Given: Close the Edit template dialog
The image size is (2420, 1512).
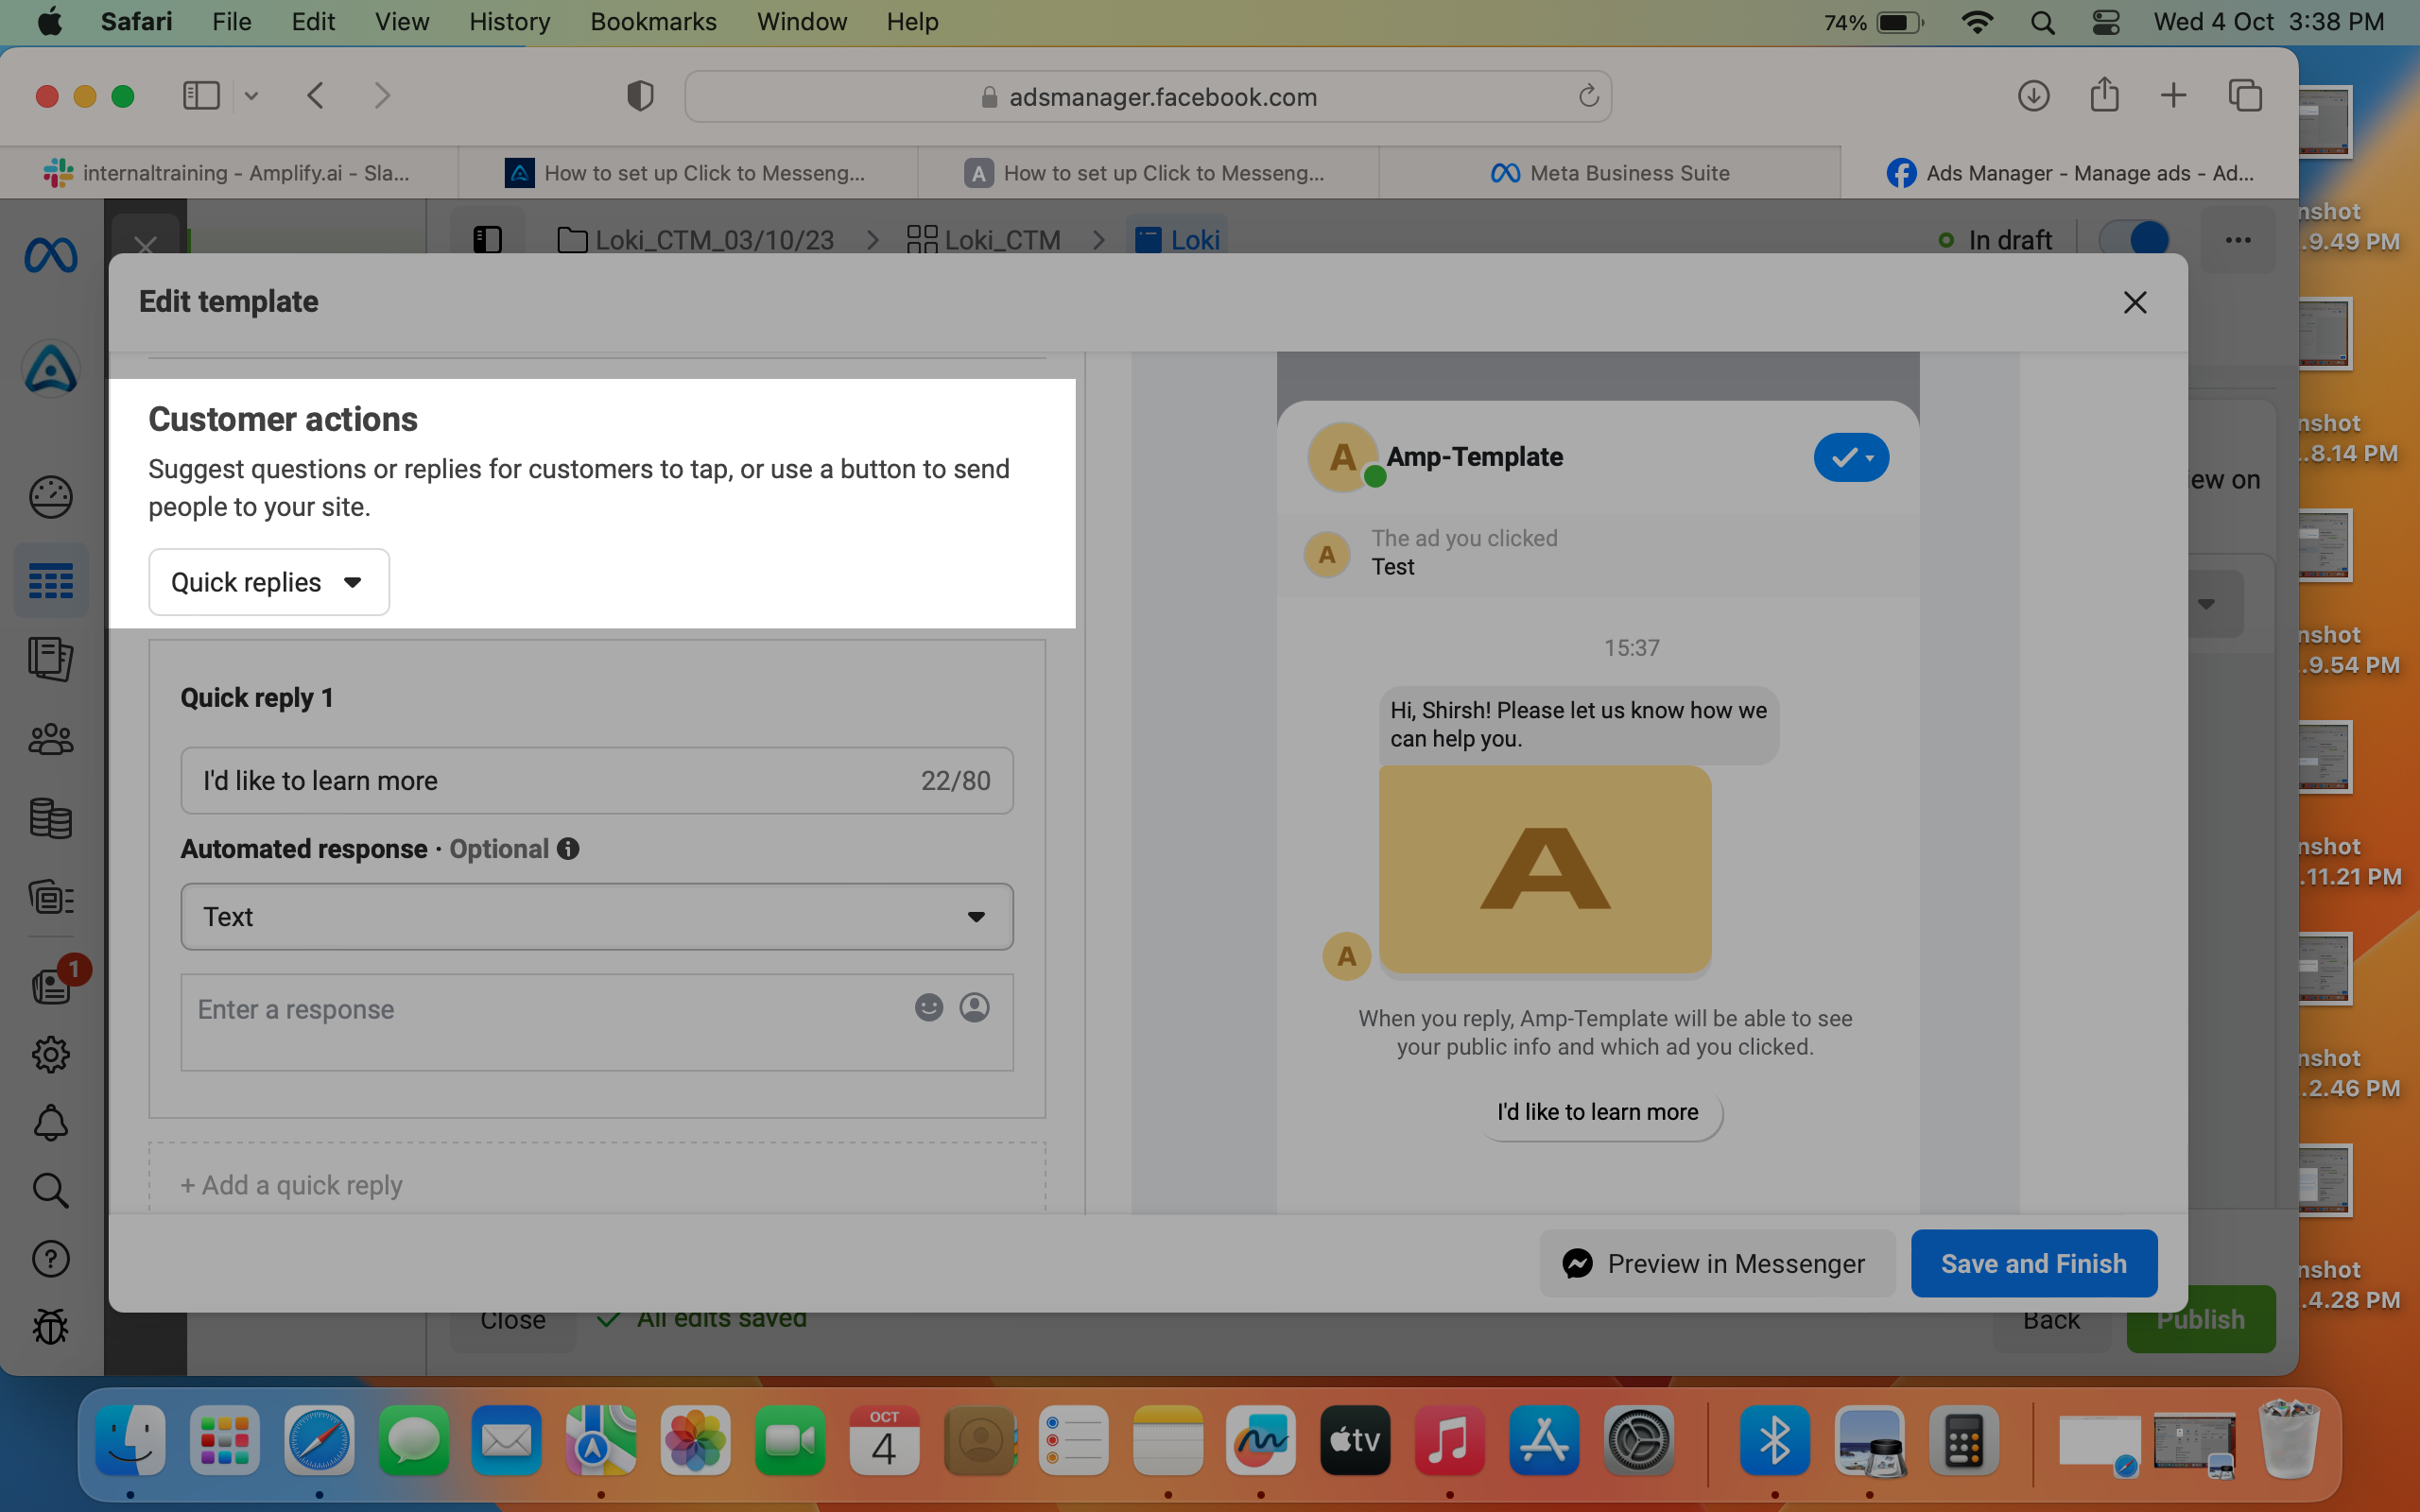Looking at the screenshot, I should tap(2135, 302).
